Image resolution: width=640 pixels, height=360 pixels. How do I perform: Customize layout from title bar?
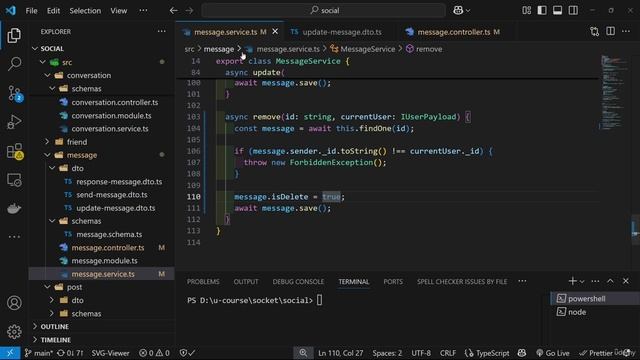click(x=527, y=10)
